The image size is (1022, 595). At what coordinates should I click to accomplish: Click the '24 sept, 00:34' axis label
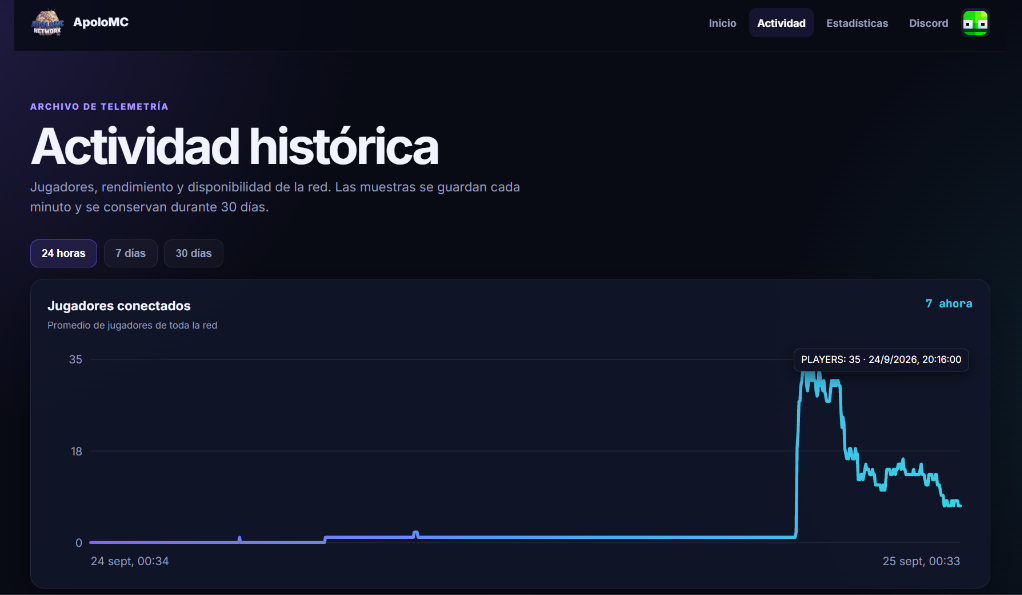(x=130, y=561)
